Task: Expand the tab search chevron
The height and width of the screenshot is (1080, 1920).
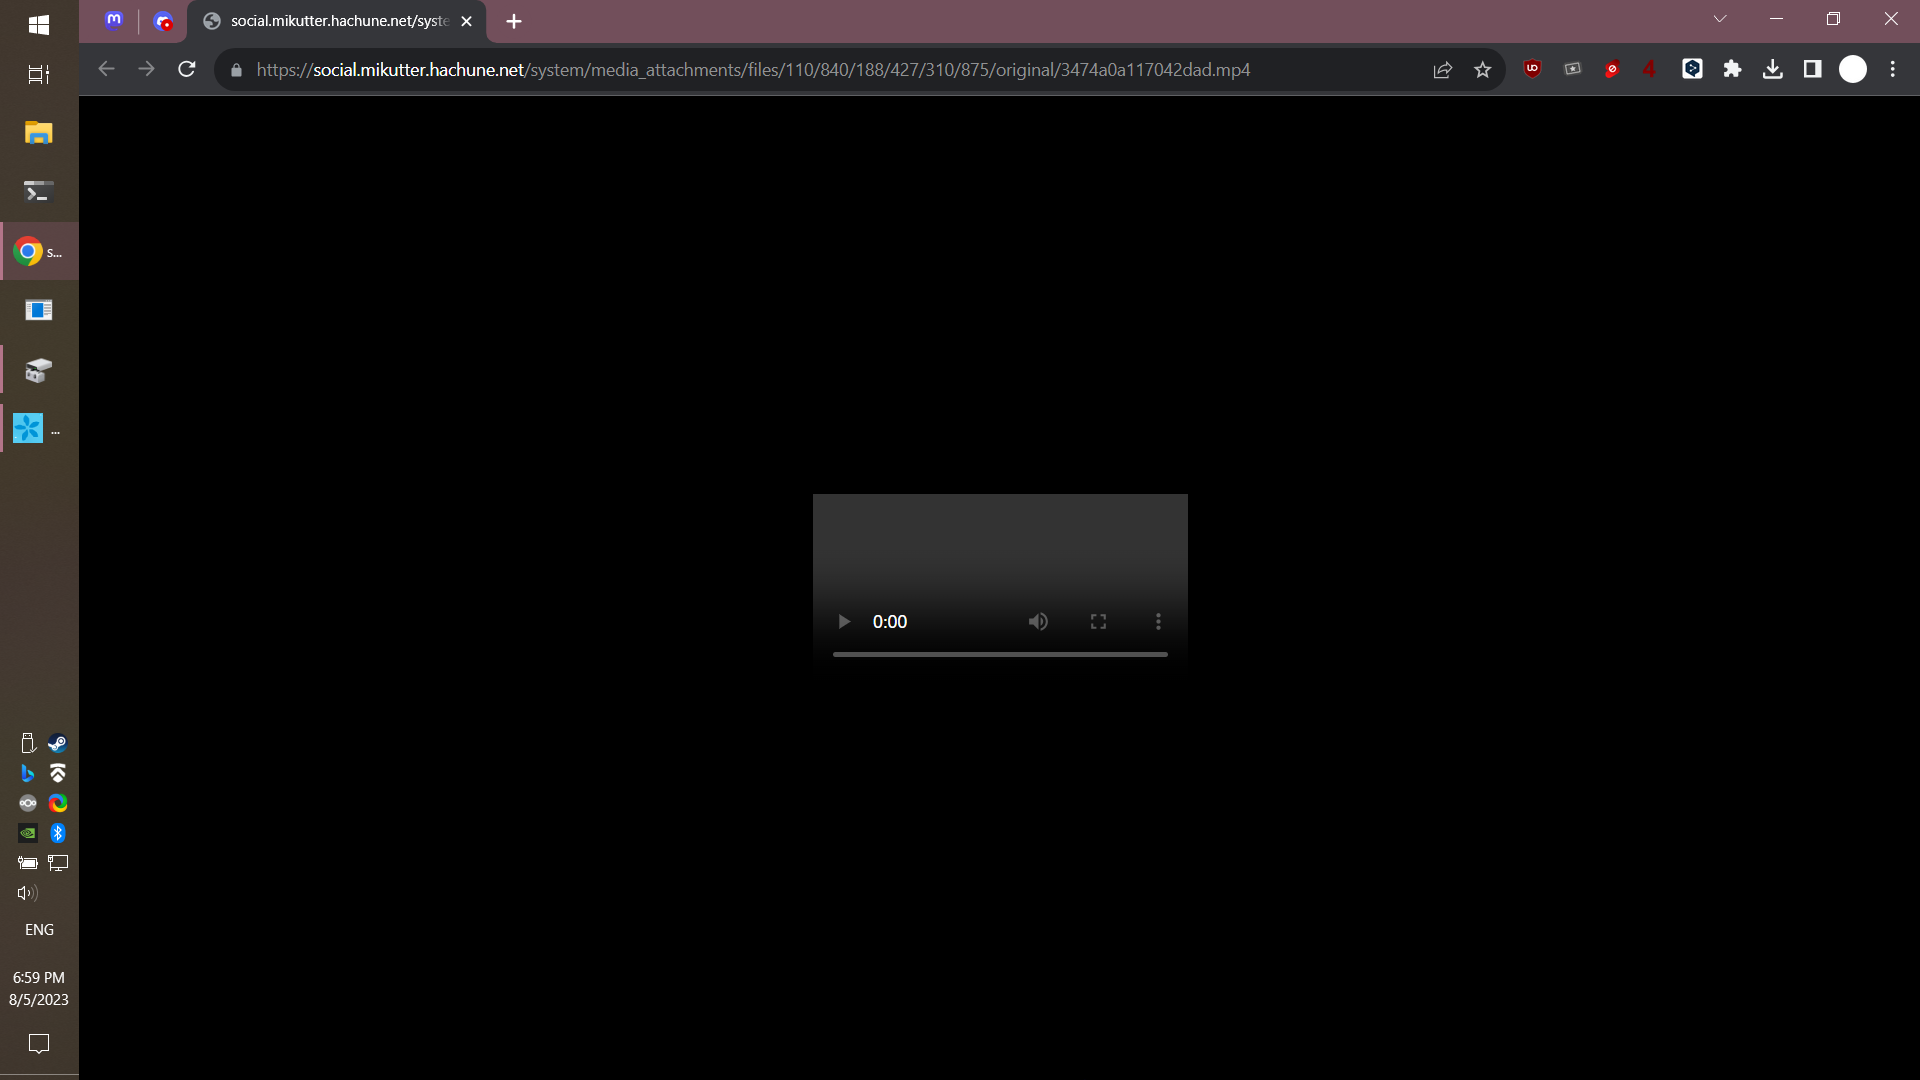Action: point(1720,19)
